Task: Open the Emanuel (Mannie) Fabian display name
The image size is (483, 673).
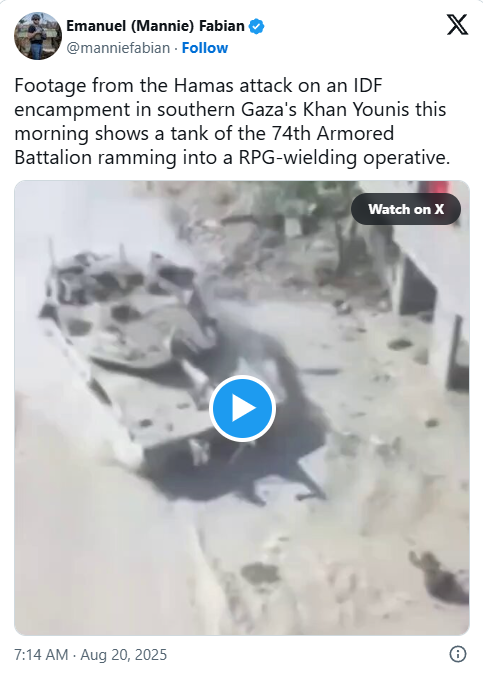Action: point(155,26)
